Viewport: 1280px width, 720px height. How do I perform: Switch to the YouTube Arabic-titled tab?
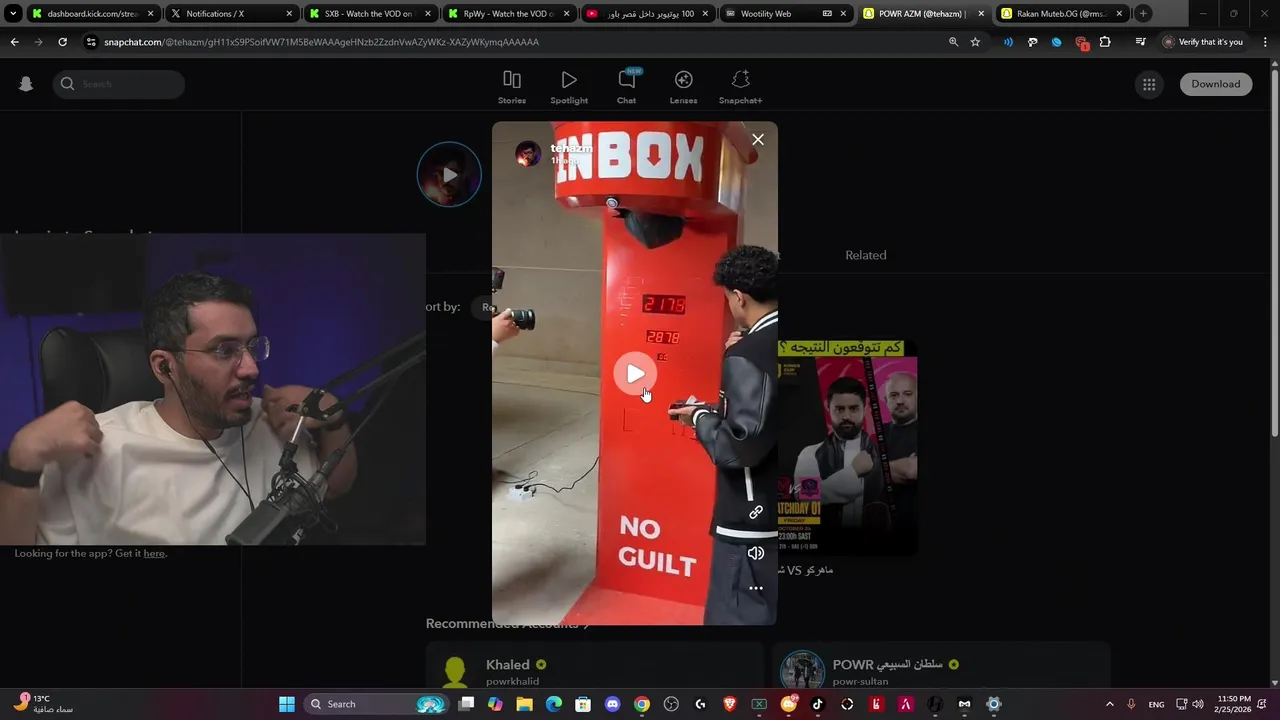coord(647,14)
